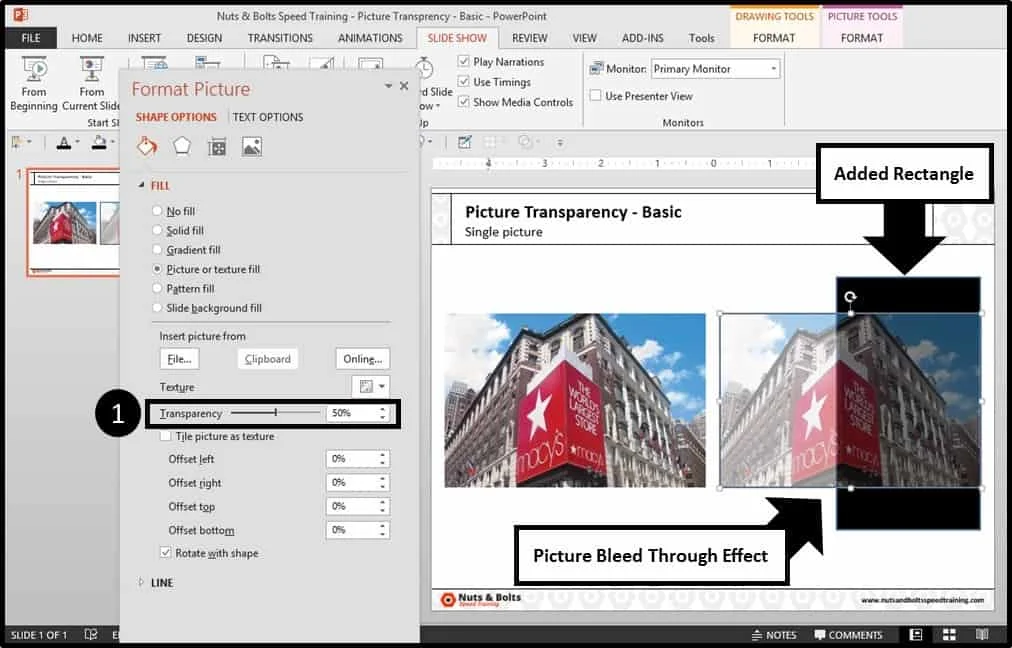Click Rehearse Timings stopwatch icon
This screenshot has width=1012, height=648.
[424, 68]
